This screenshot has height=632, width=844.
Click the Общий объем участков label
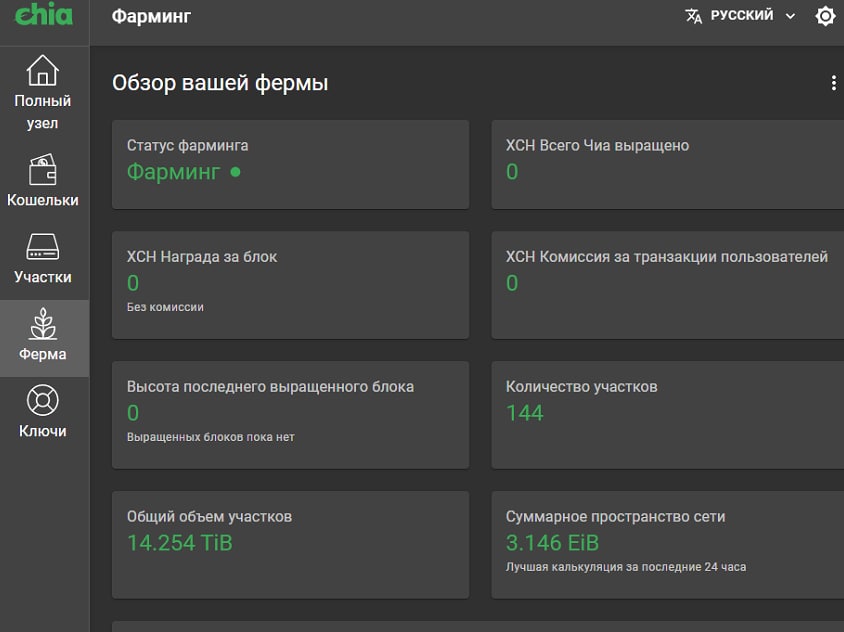pos(209,517)
